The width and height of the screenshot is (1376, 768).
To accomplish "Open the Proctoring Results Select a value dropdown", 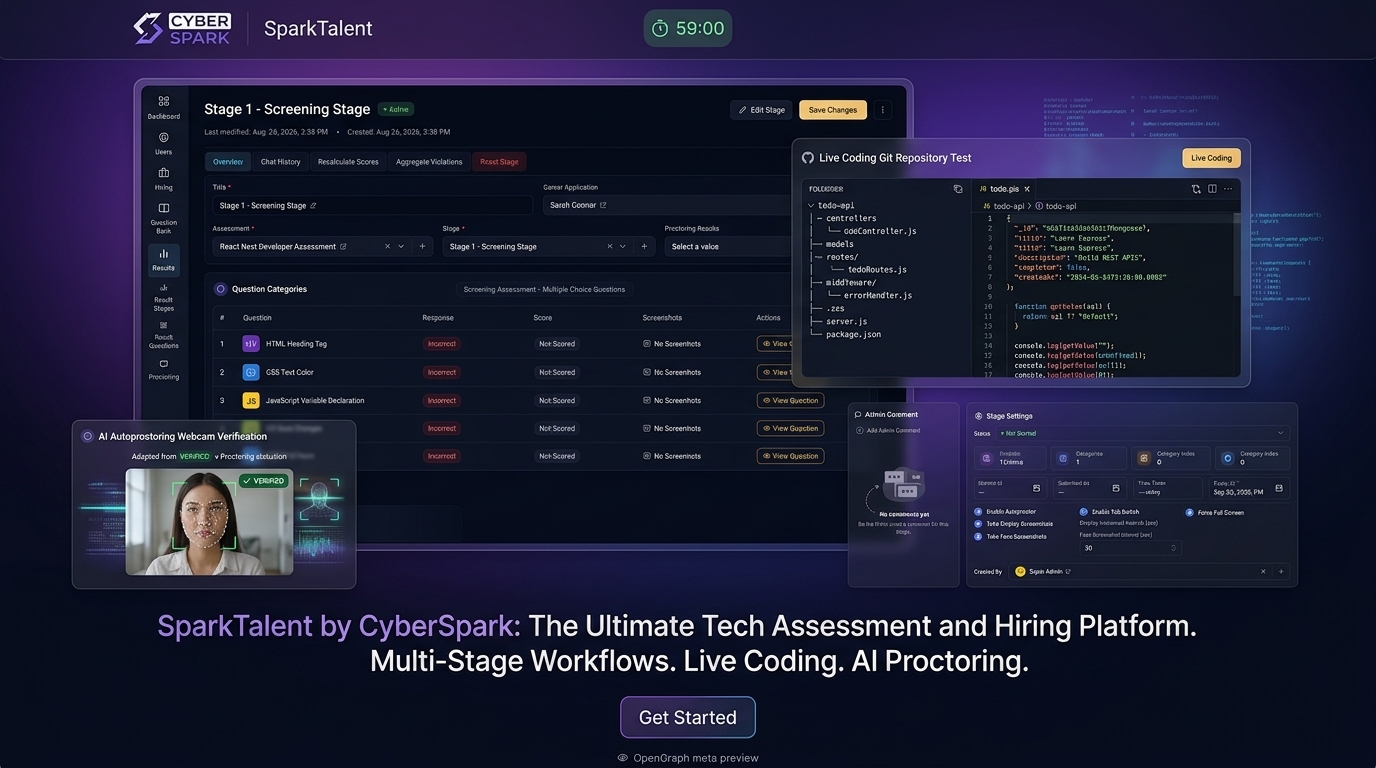I will coord(728,246).
